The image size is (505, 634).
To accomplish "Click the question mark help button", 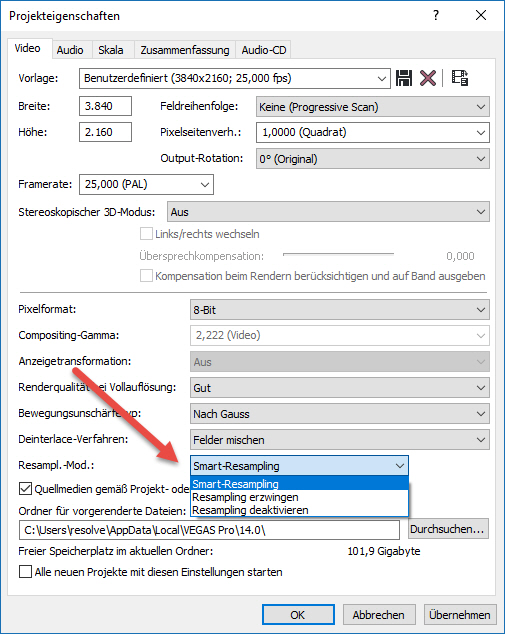I will [x=435, y=15].
